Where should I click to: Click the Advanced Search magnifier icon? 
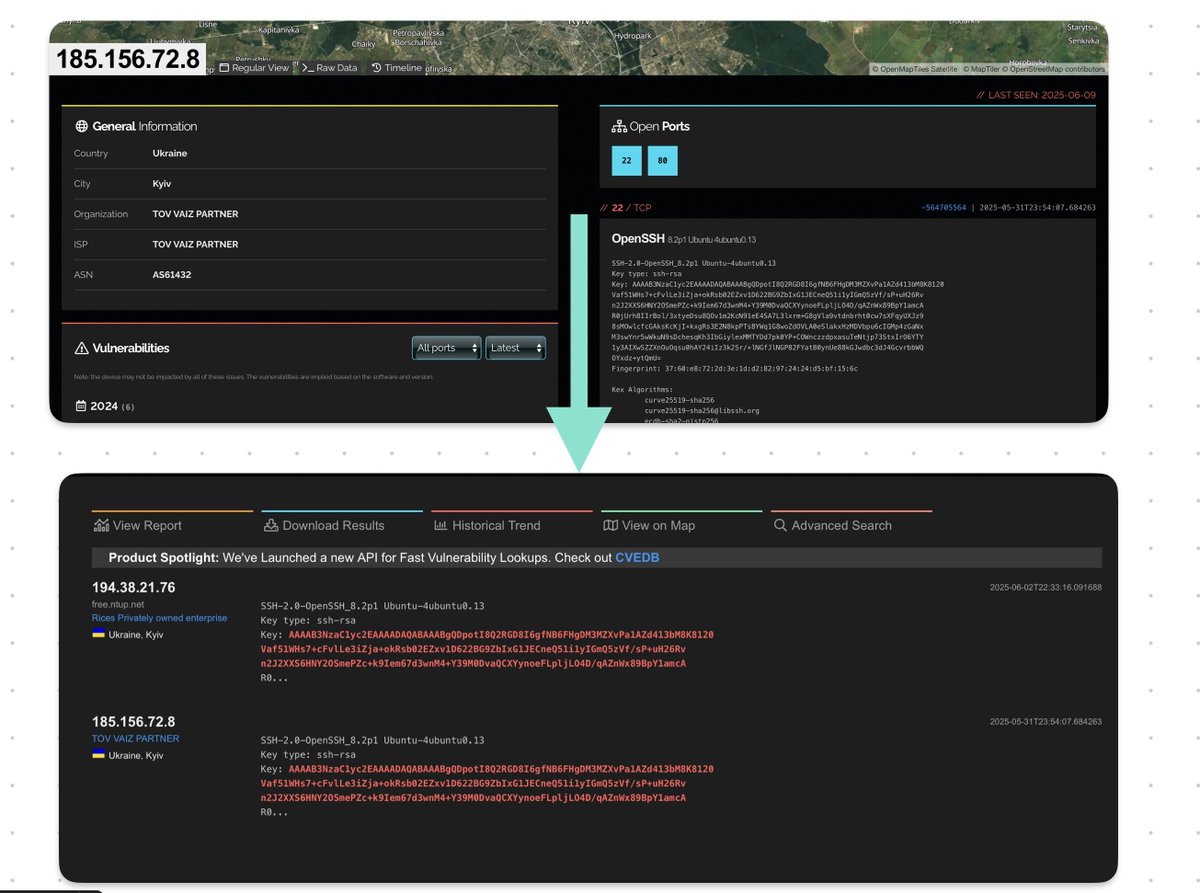pyautogui.click(x=780, y=525)
